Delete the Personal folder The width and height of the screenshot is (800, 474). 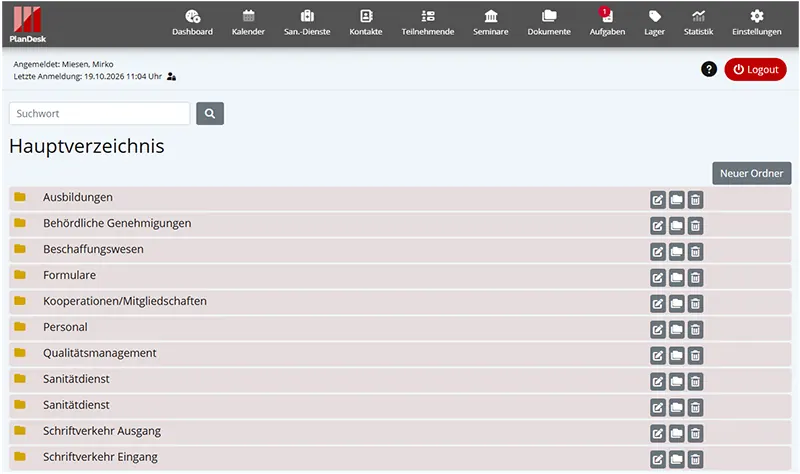[x=695, y=330]
